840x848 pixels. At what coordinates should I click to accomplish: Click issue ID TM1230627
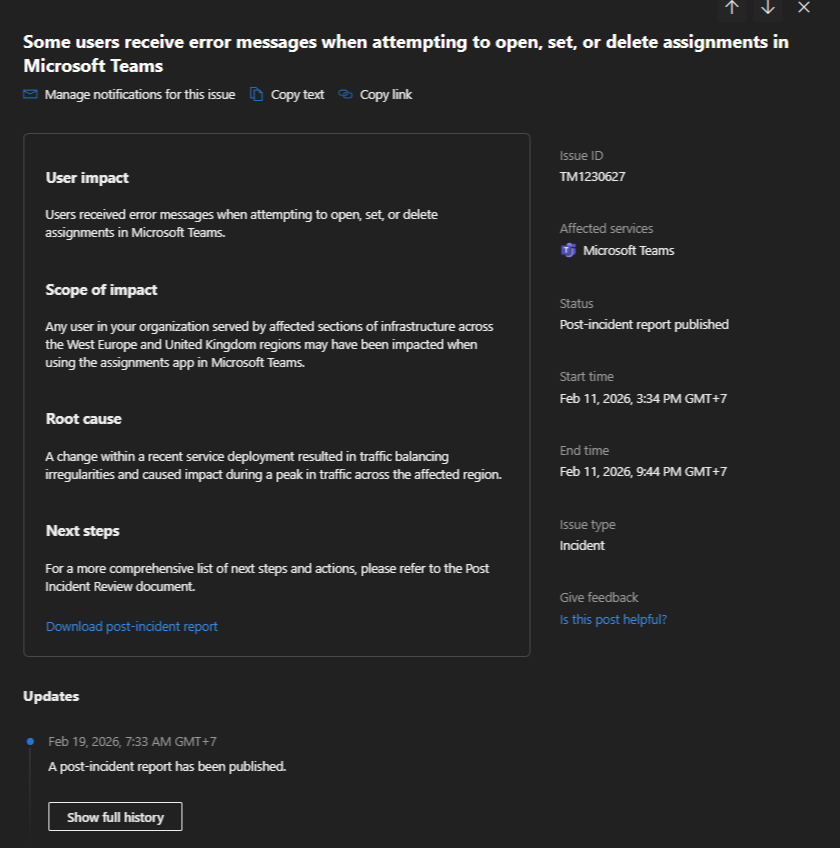tap(592, 177)
